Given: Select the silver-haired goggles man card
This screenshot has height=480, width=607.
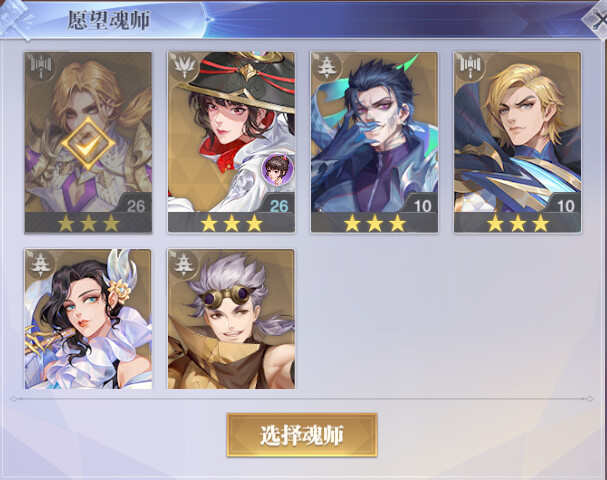Looking at the screenshot, I should point(231,319).
